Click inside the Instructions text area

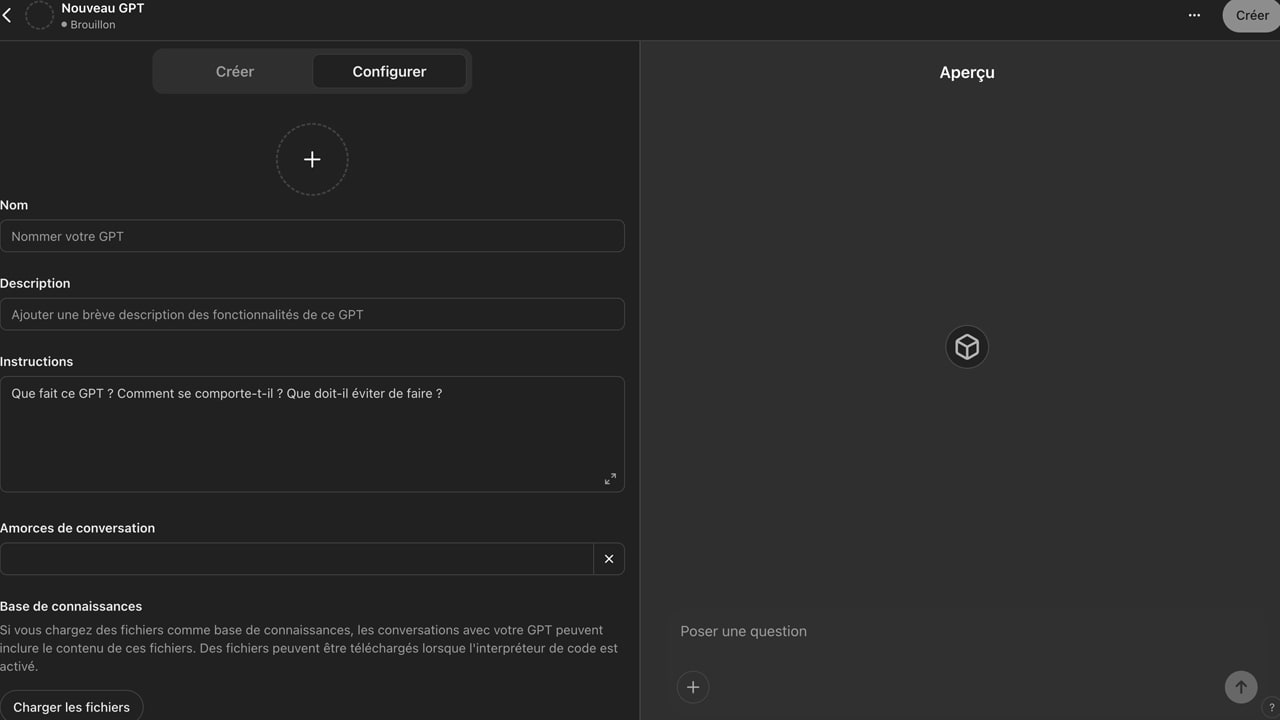[x=312, y=434]
